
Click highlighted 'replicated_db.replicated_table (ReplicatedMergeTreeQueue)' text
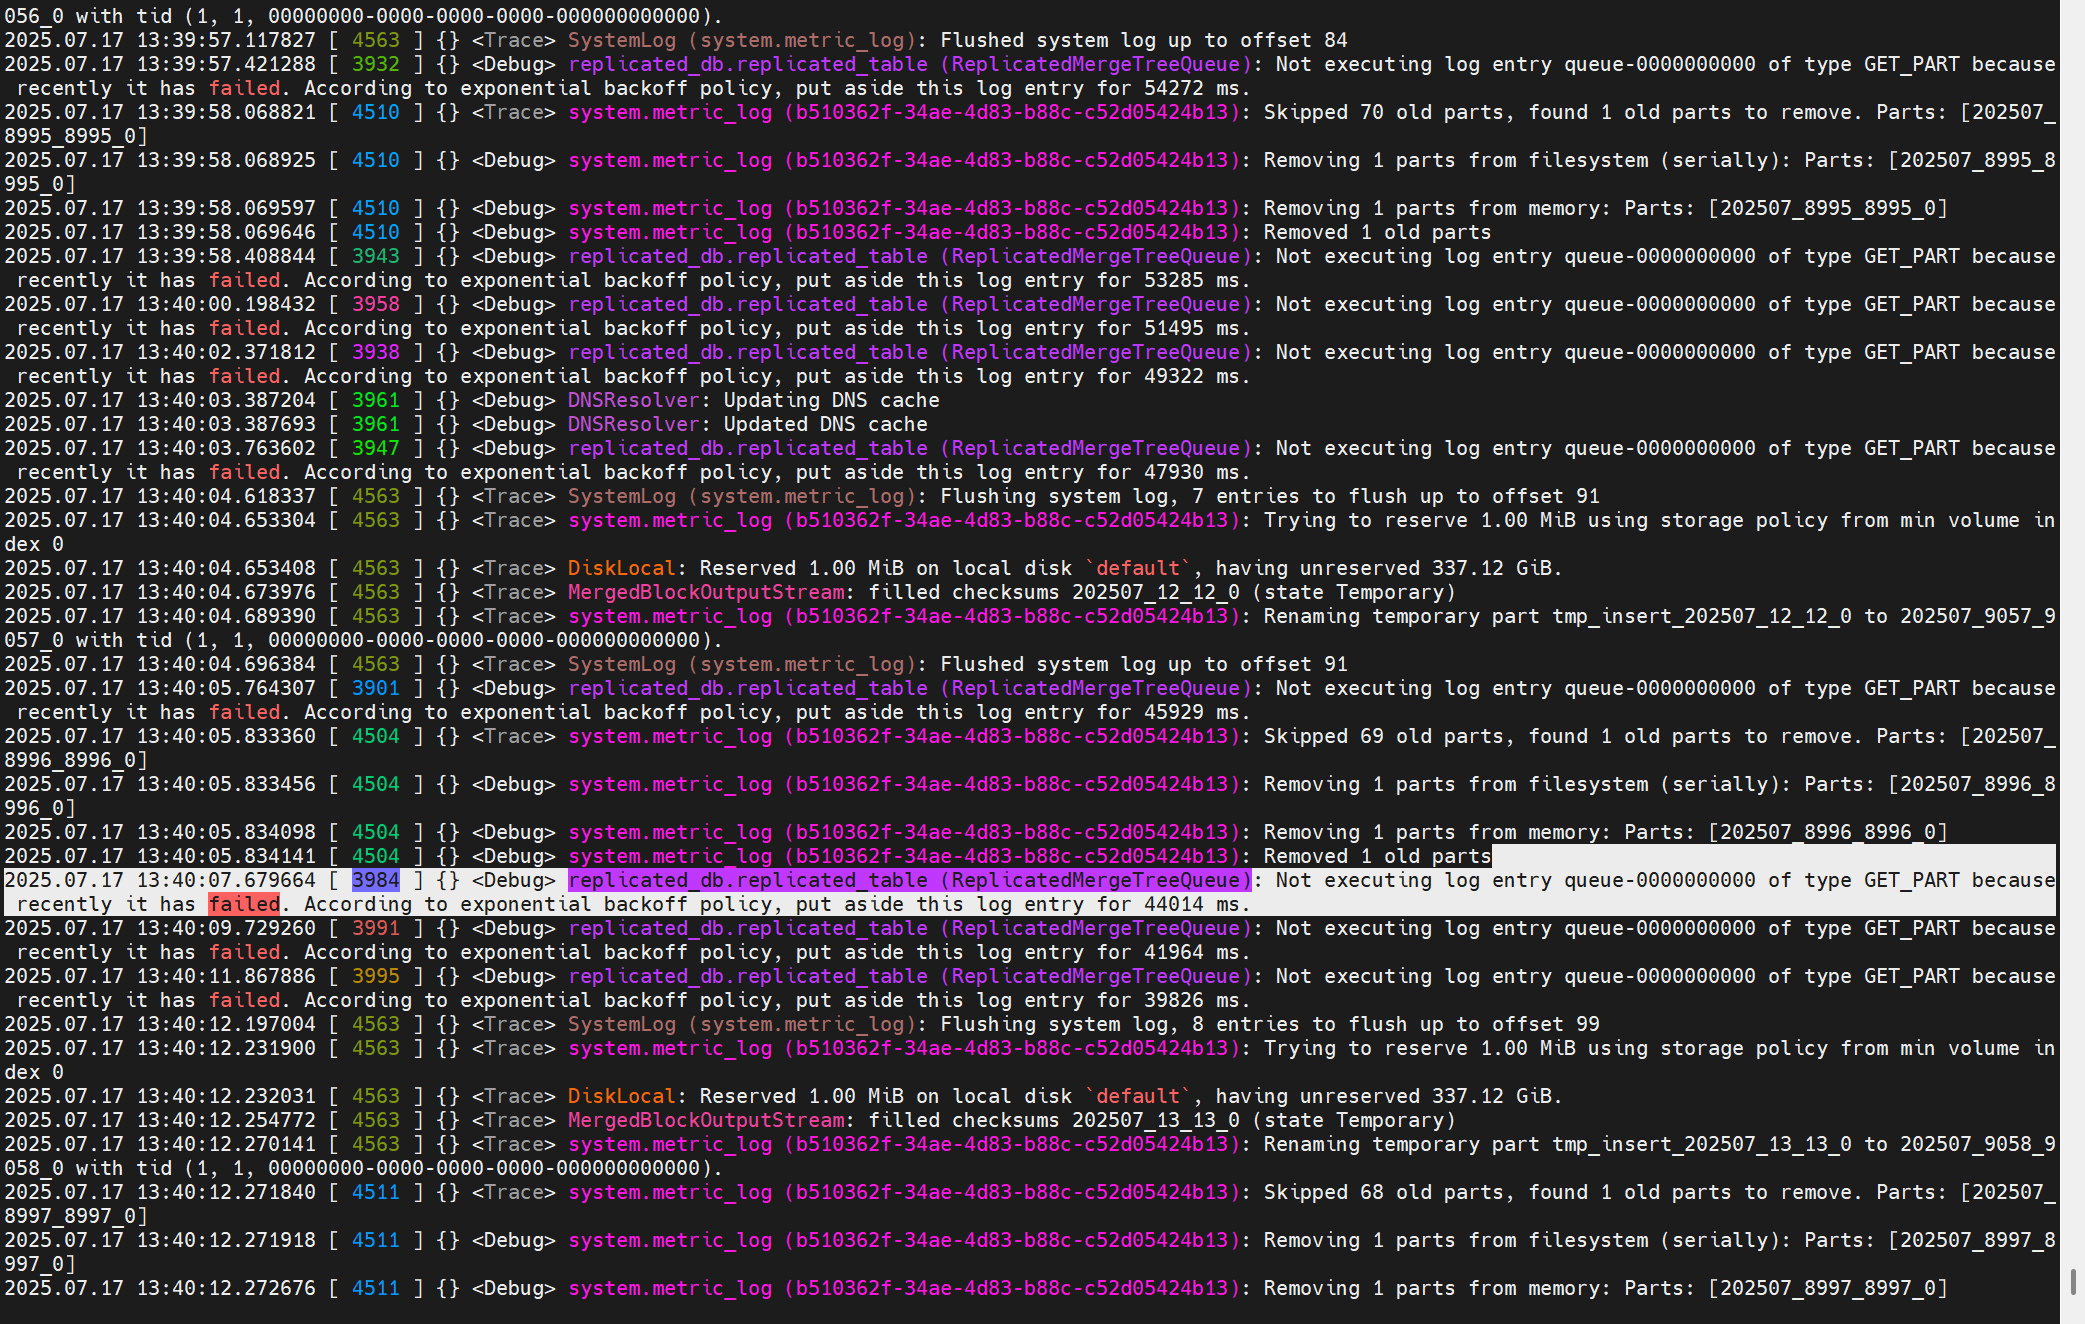[x=909, y=880]
